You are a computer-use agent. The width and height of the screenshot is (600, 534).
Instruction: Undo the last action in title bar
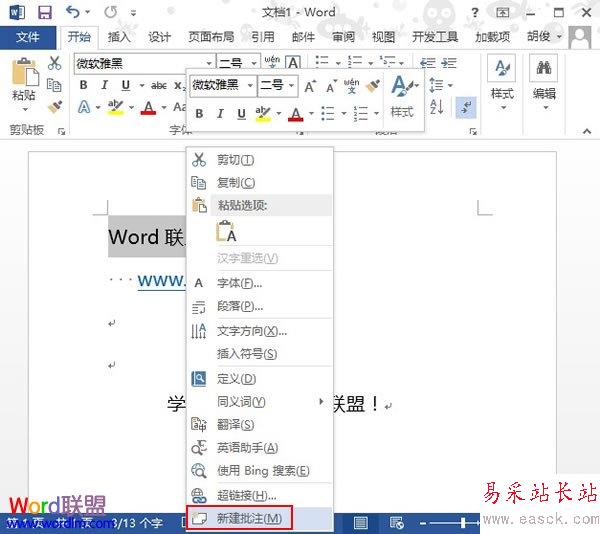point(73,12)
